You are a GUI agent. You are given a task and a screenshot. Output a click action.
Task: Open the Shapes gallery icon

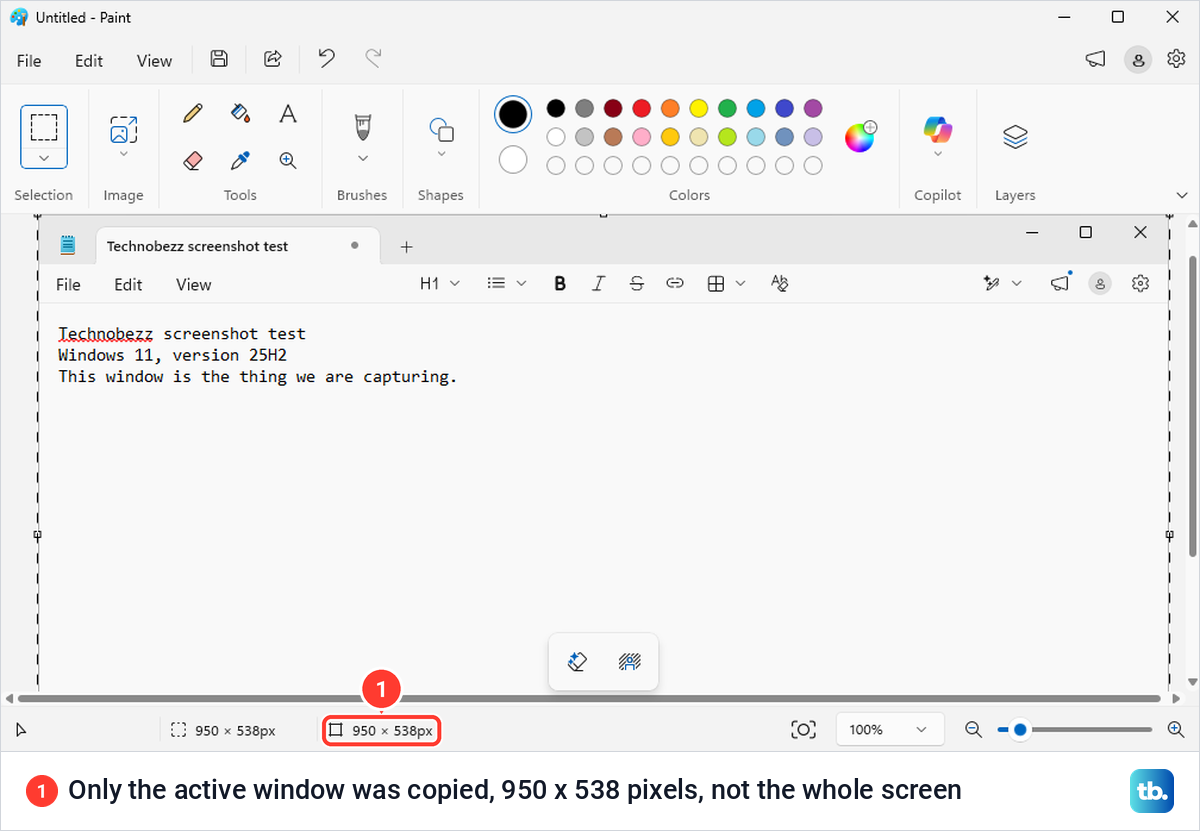(442, 130)
